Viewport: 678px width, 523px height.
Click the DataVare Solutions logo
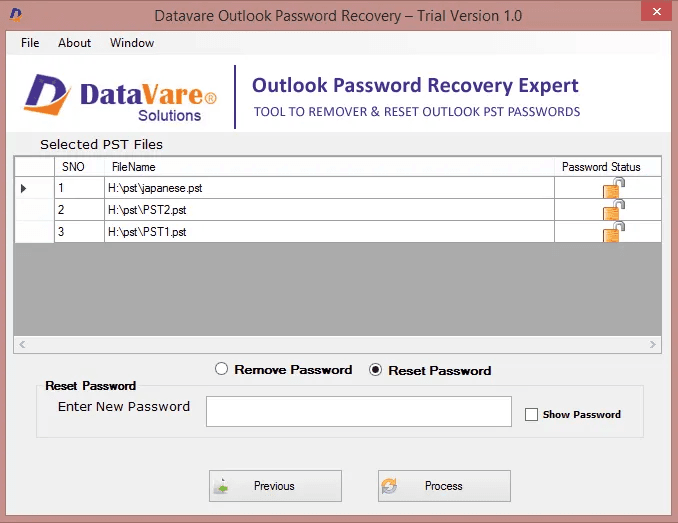click(120, 97)
